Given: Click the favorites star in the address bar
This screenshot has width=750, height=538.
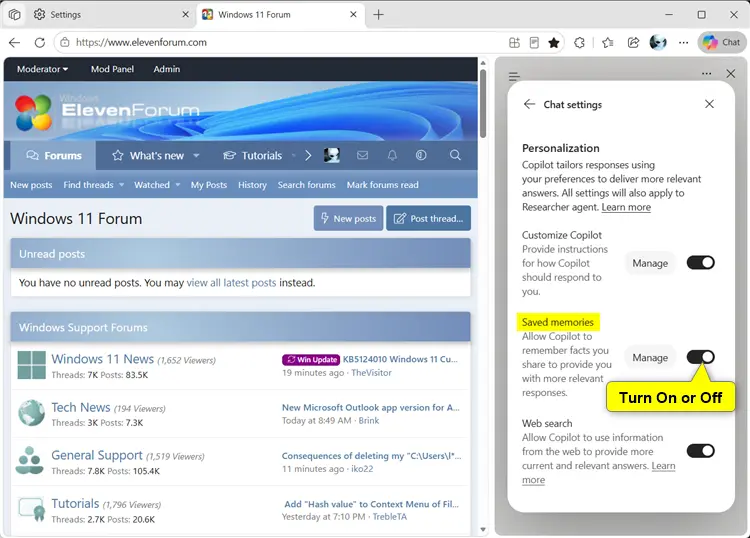Looking at the screenshot, I should [554, 43].
